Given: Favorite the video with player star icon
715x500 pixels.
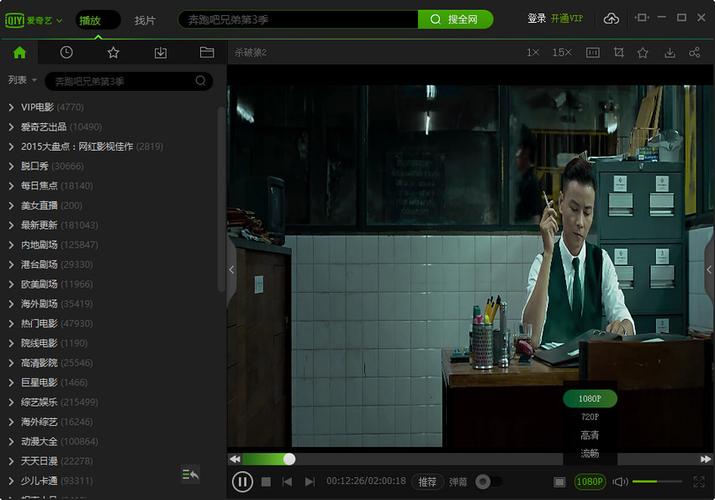Looking at the screenshot, I should 643,53.
